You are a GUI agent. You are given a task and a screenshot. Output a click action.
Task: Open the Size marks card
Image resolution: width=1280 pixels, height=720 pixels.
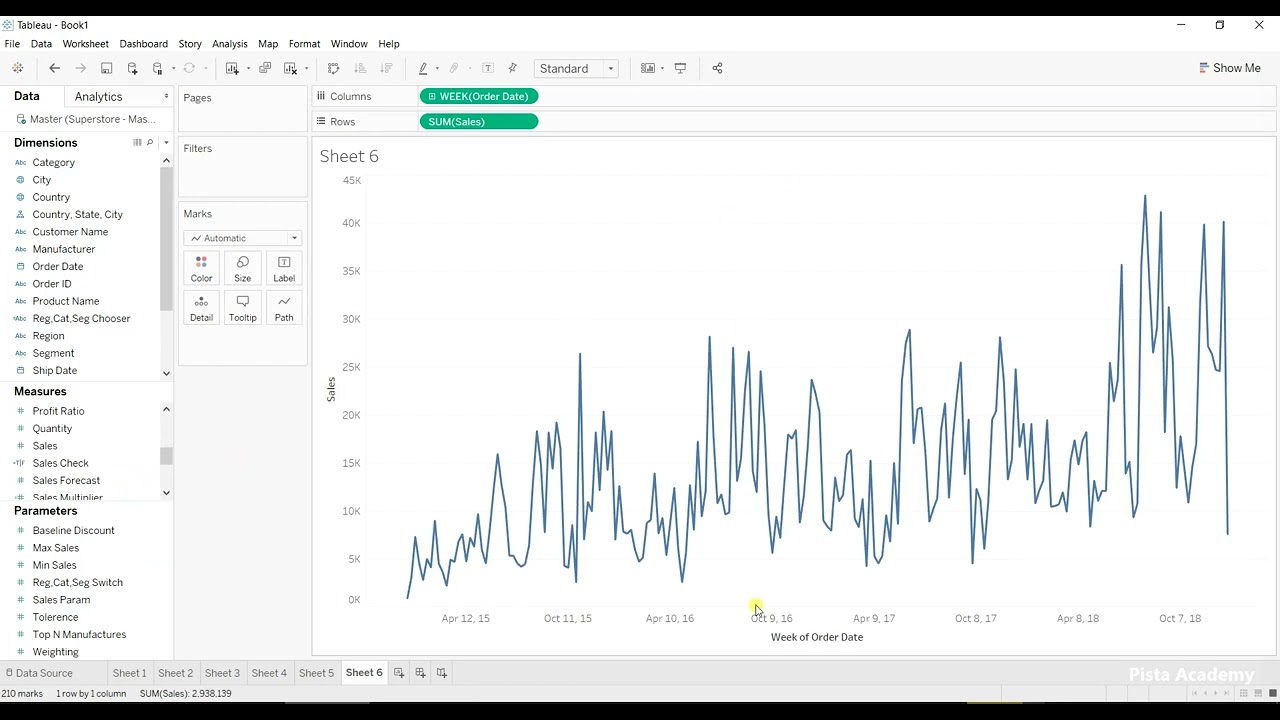pos(243,269)
